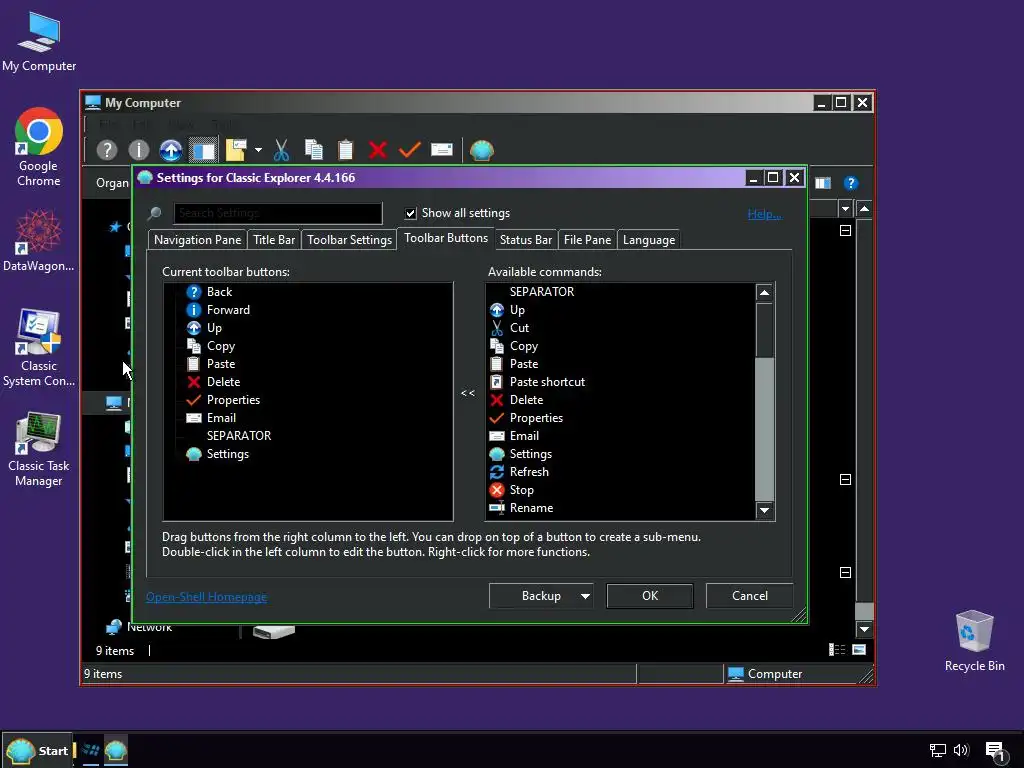Click the Search Settings input field
This screenshot has height=768, width=1024.
278,213
